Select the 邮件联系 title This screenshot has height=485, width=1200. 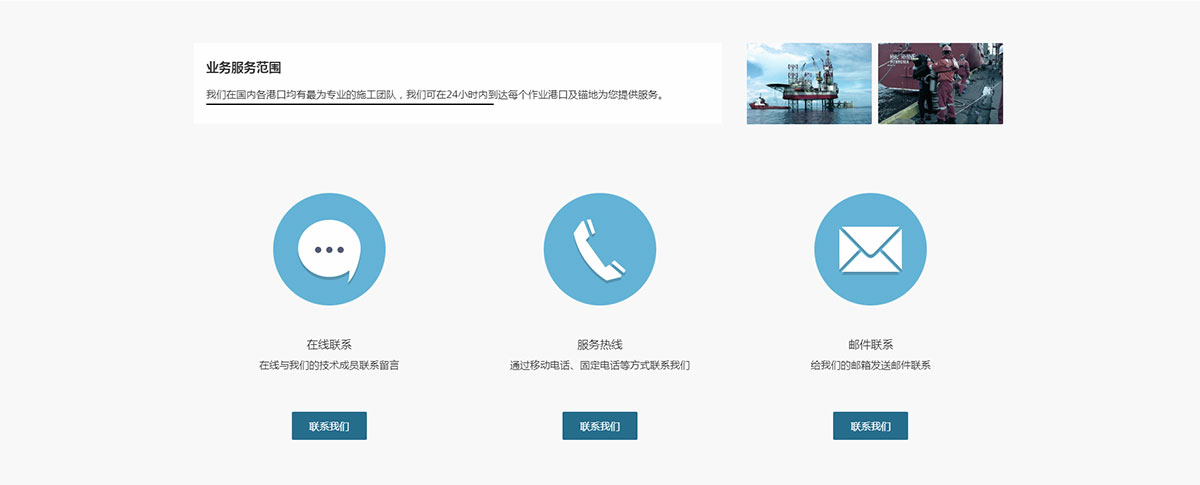coord(870,345)
